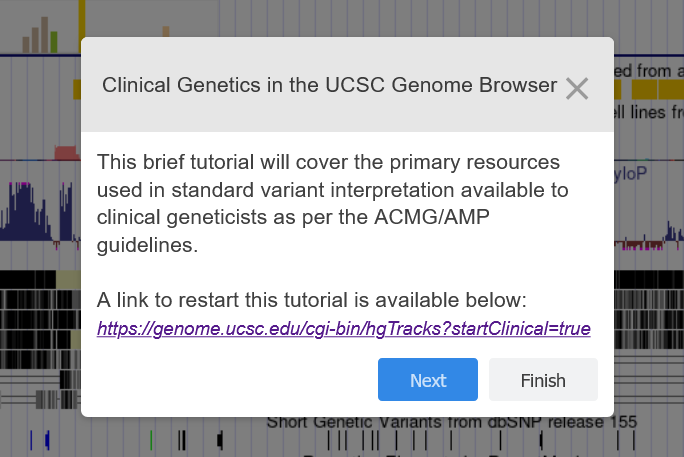Click the tutorial description paragraph text

pos(332,203)
